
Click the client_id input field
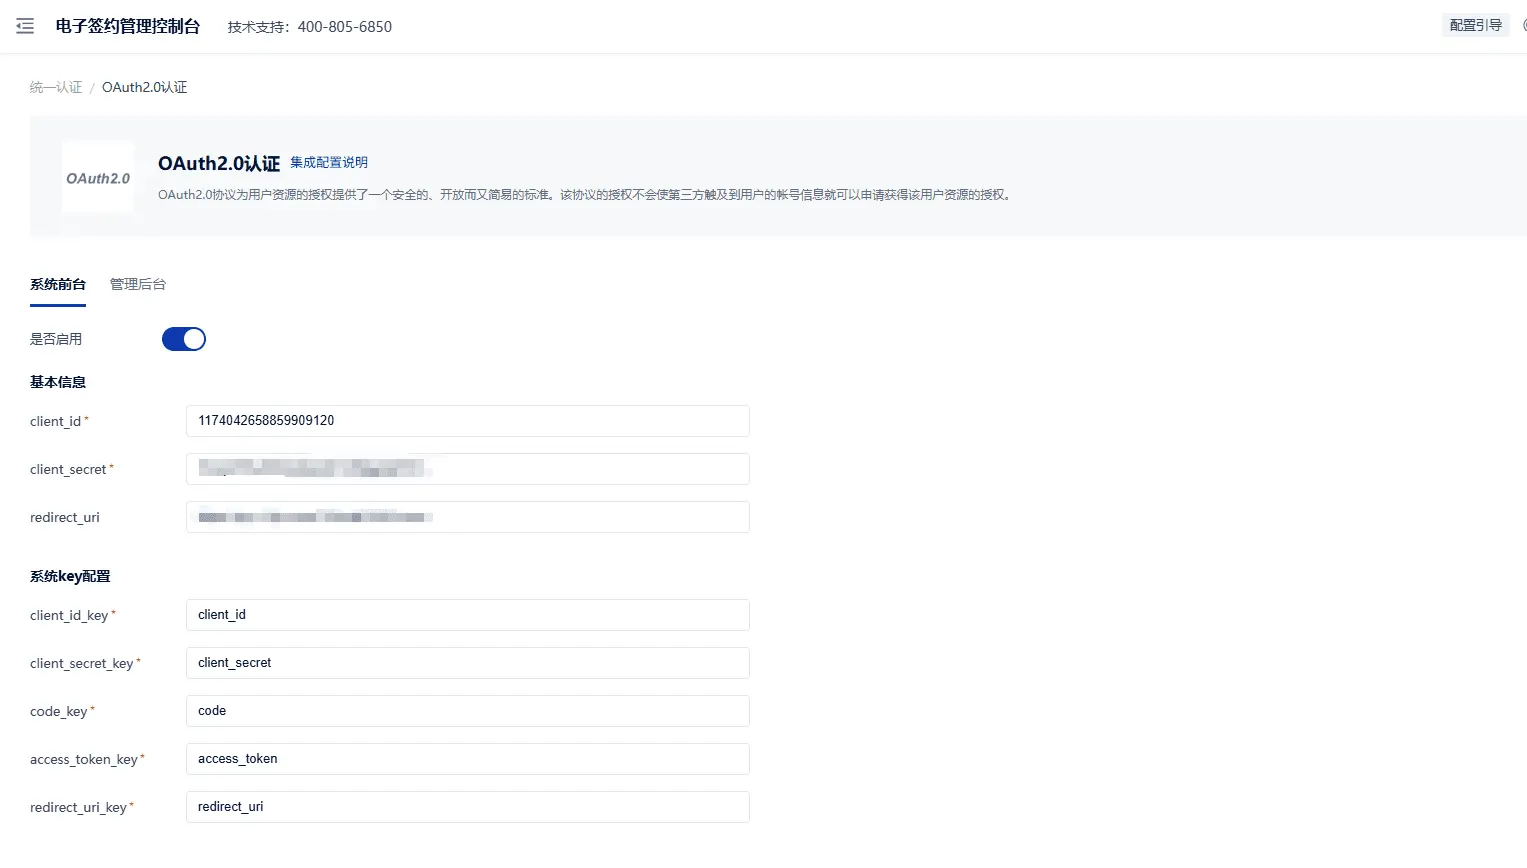point(467,421)
